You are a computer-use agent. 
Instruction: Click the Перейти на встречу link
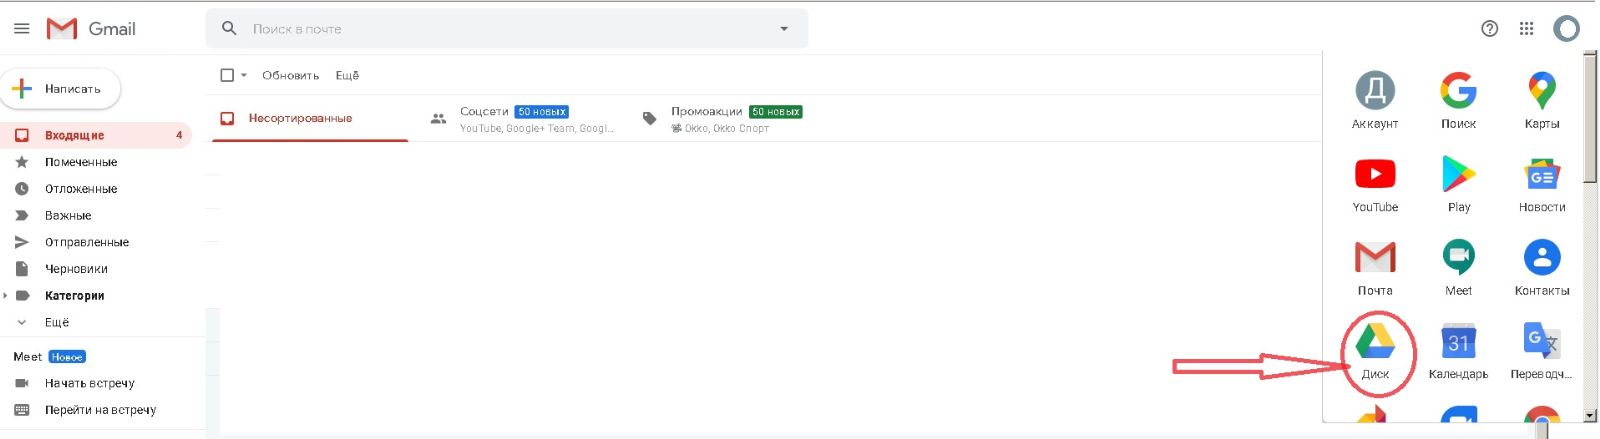[x=100, y=410]
